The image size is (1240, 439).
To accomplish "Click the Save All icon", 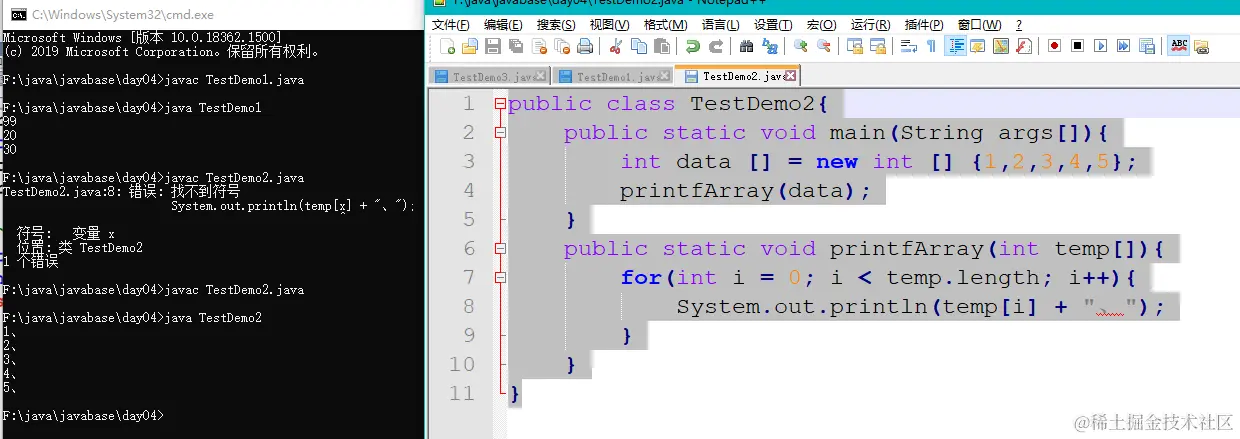I will click(516, 46).
